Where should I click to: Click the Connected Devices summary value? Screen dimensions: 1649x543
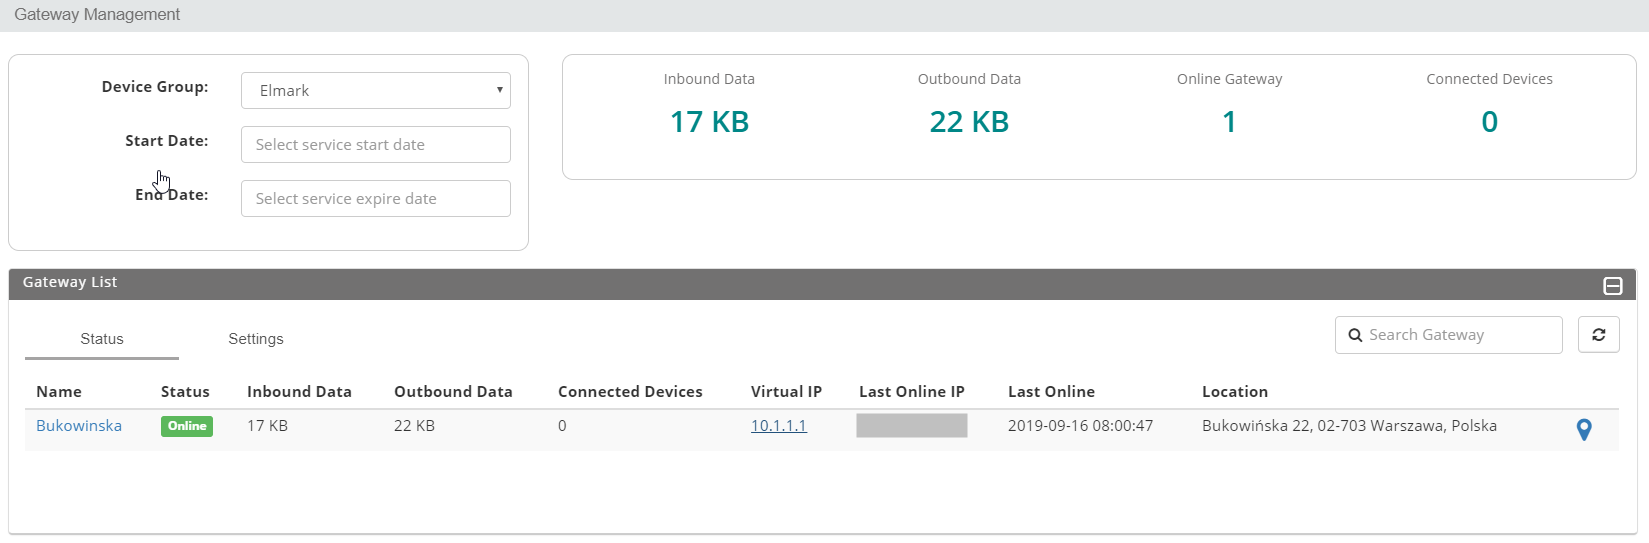click(x=1489, y=122)
